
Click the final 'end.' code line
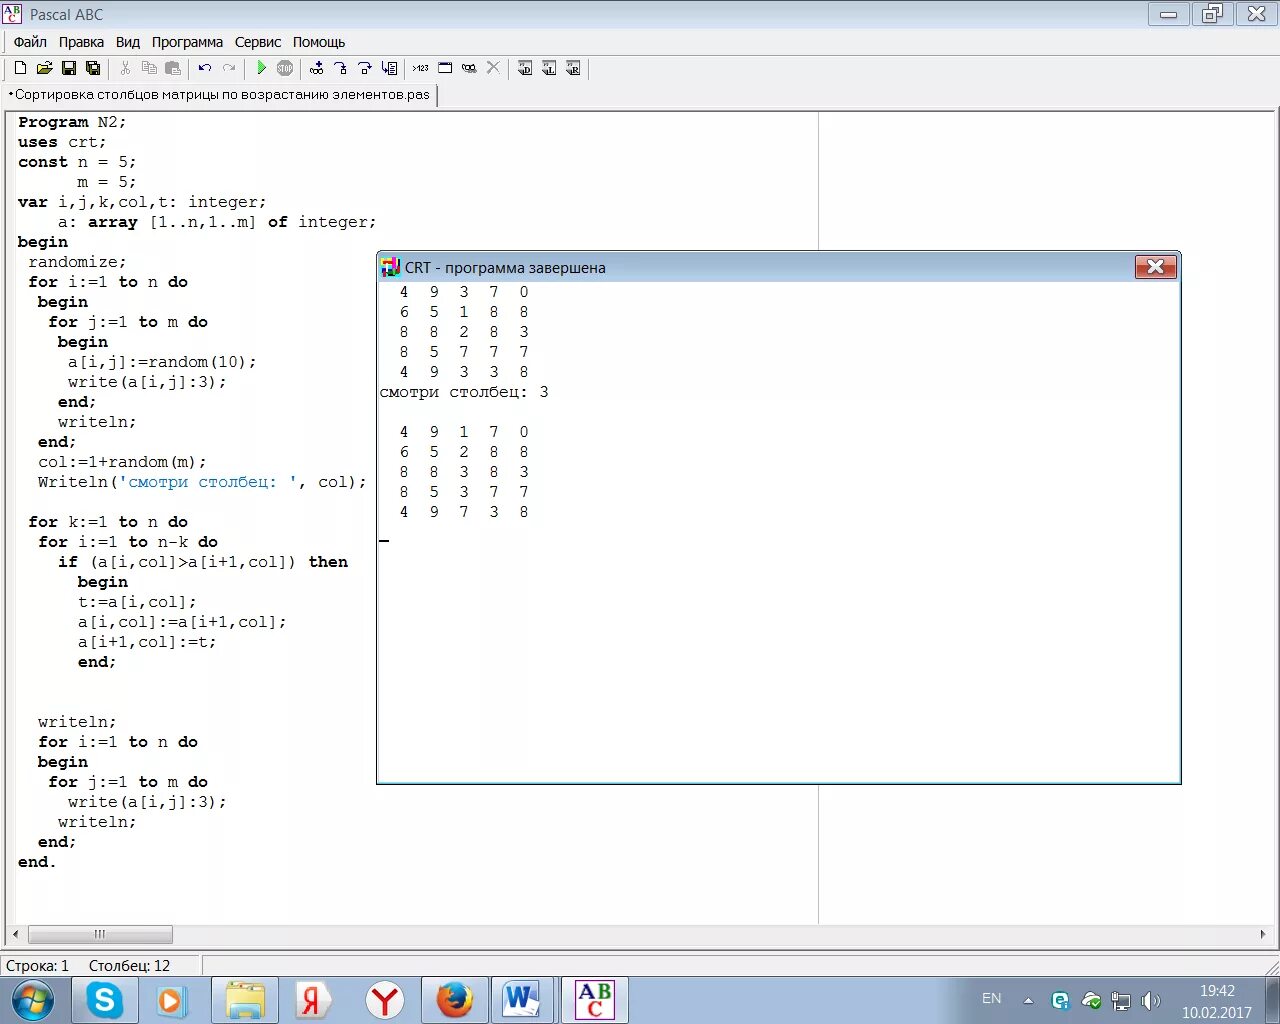tap(37, 862)
